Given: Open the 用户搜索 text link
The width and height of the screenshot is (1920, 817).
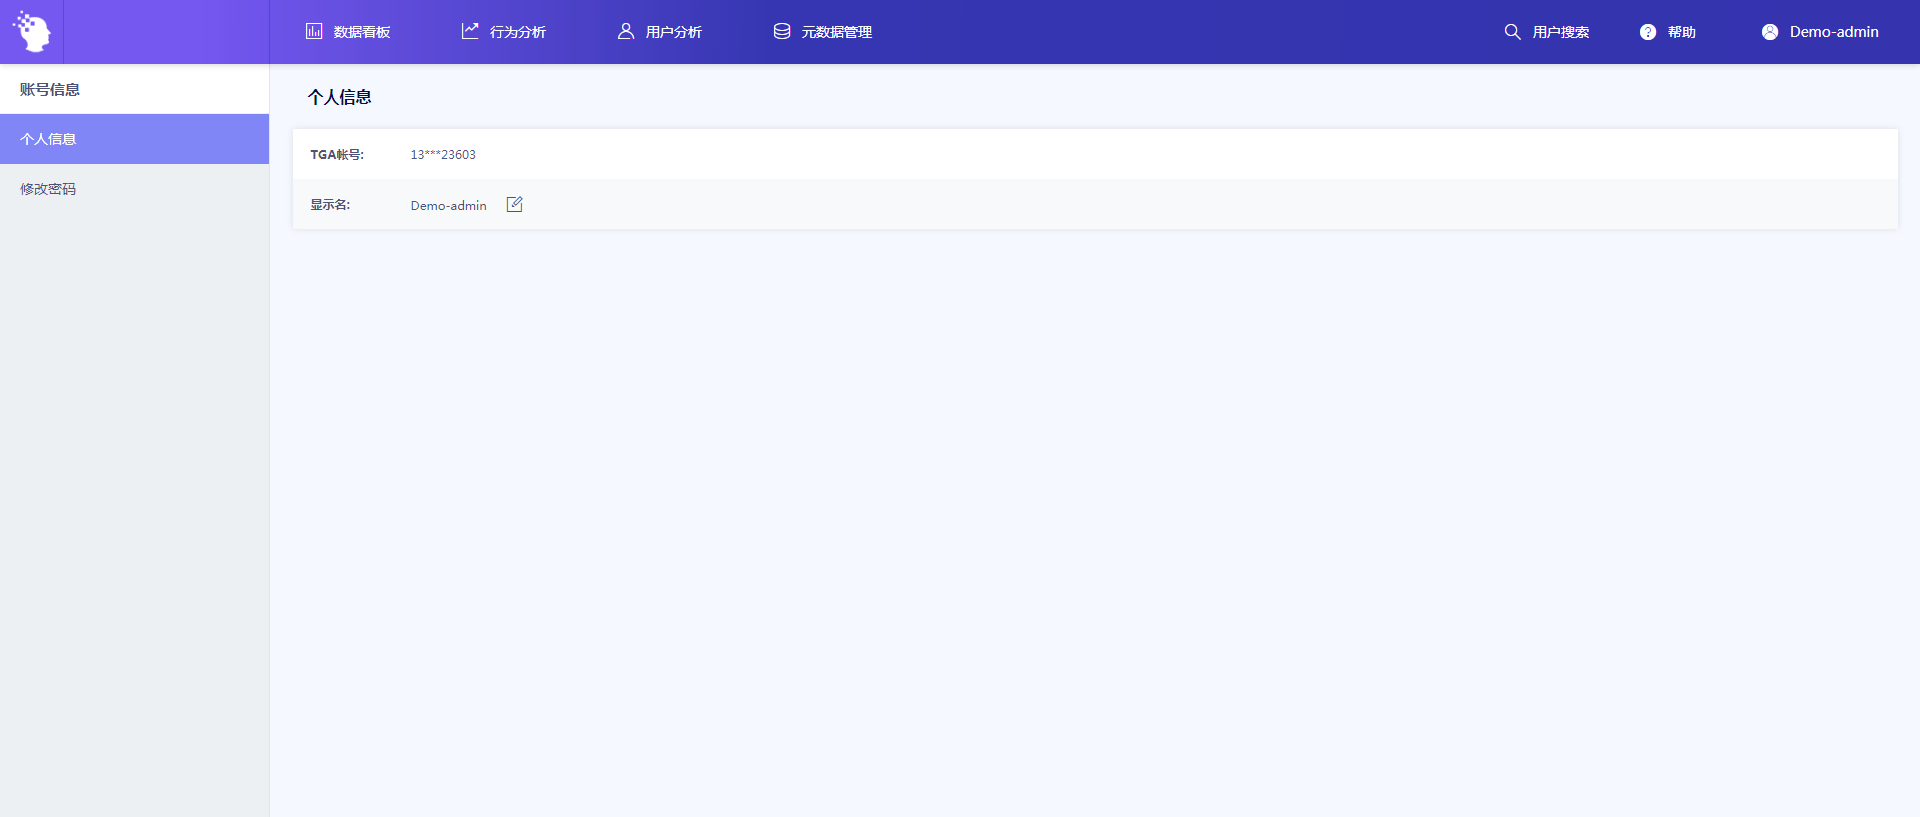Looking at the screenshot, I should click(x=1561, y=32).
